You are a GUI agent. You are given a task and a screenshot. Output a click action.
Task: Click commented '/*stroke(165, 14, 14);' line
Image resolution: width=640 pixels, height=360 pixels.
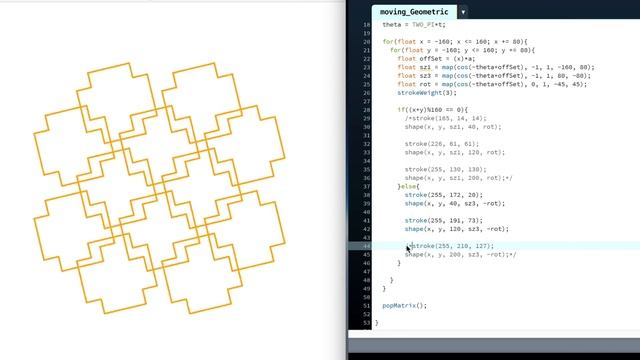click(x=446, y=118)
